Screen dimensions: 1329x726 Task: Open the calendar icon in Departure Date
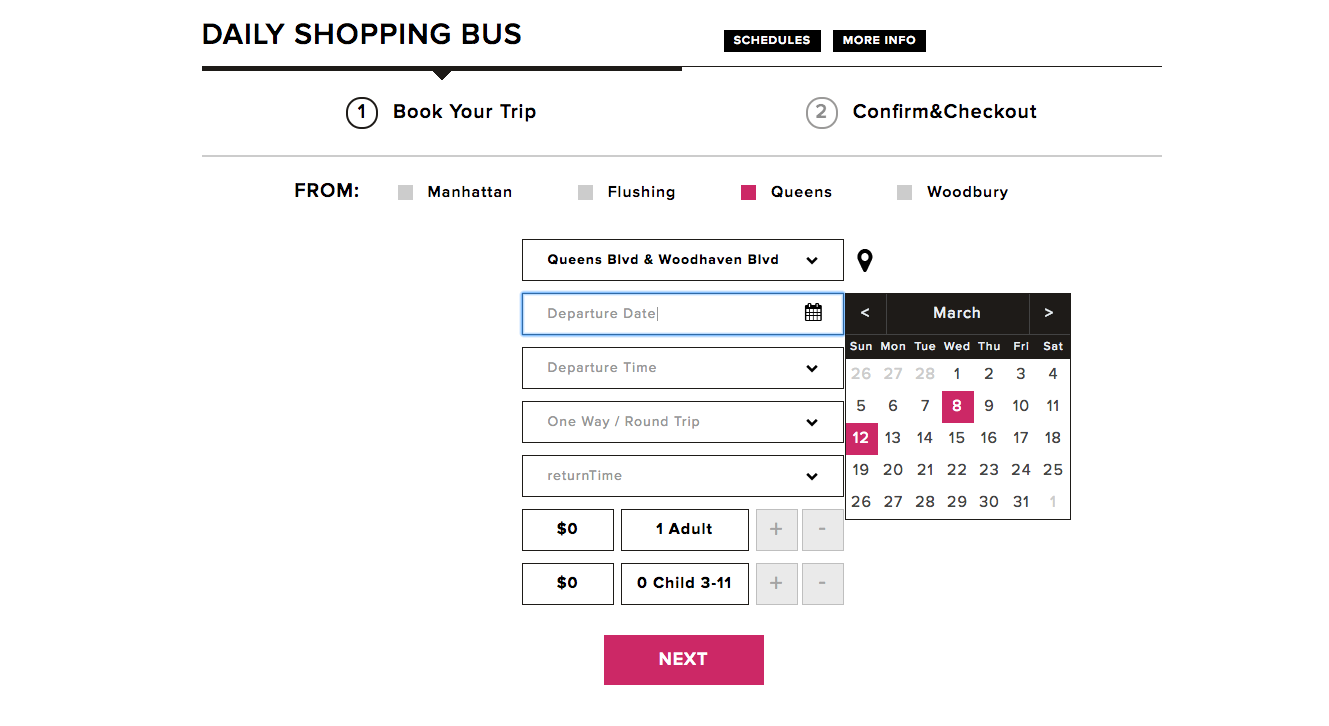pyautogui.click(x=813, y=313)
